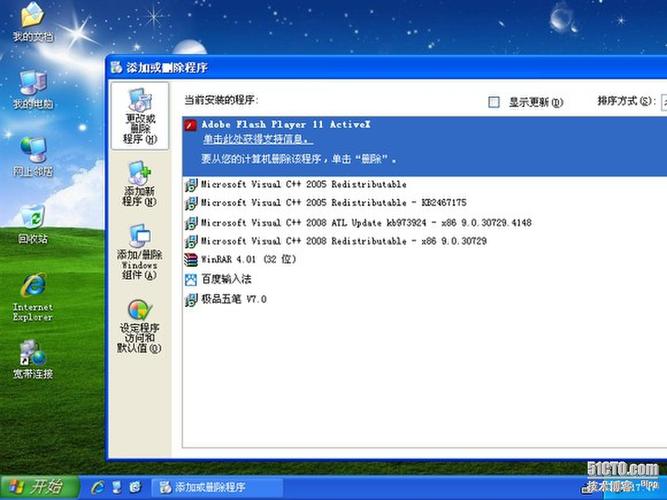667x500 pixels.
Task: Click the third quick launch icon on the taskbar
Action: [135, 486]
